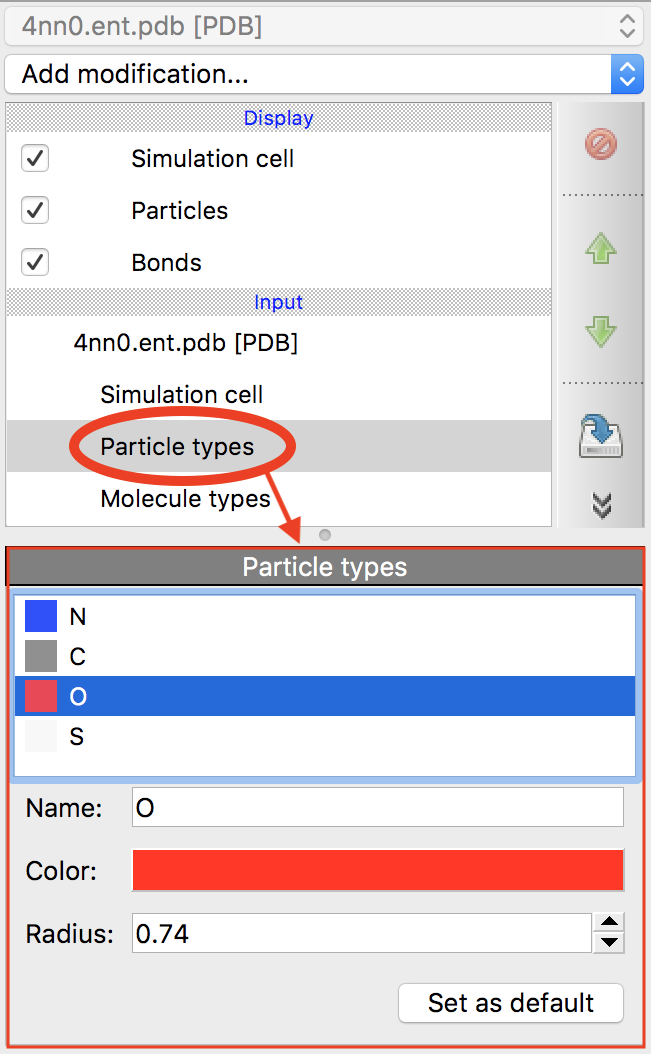Toggle Simulation cell display checkbox
Viewport: 651px width, 1054px height.
pos(35,158)
